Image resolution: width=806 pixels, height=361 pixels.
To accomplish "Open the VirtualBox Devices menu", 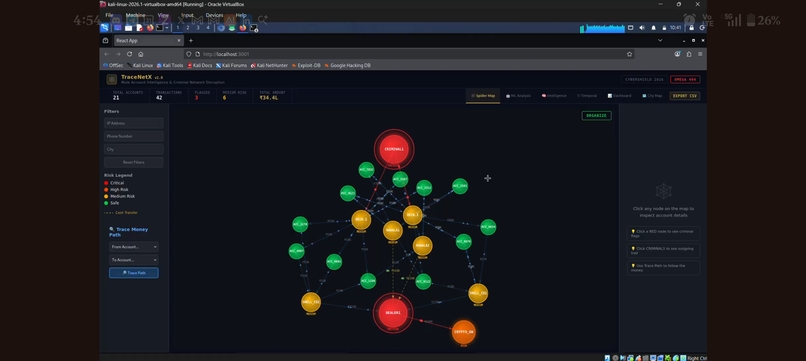I will point(214,15).
